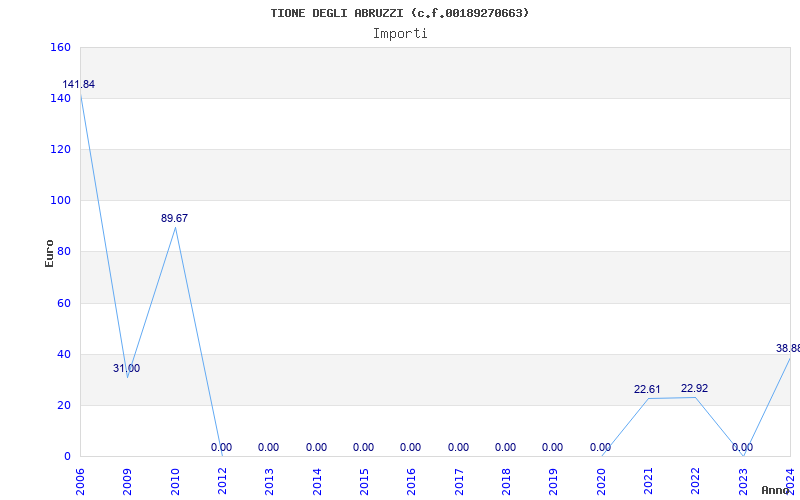Click the 2021 year label
800x500 pixels.
tap(648, 482)
